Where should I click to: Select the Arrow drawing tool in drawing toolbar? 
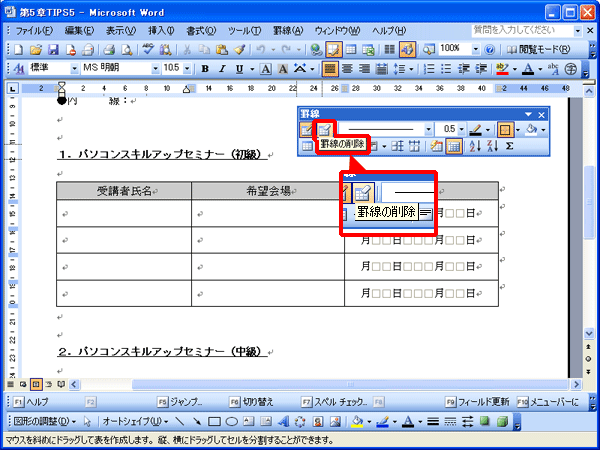tap(197, 422)
